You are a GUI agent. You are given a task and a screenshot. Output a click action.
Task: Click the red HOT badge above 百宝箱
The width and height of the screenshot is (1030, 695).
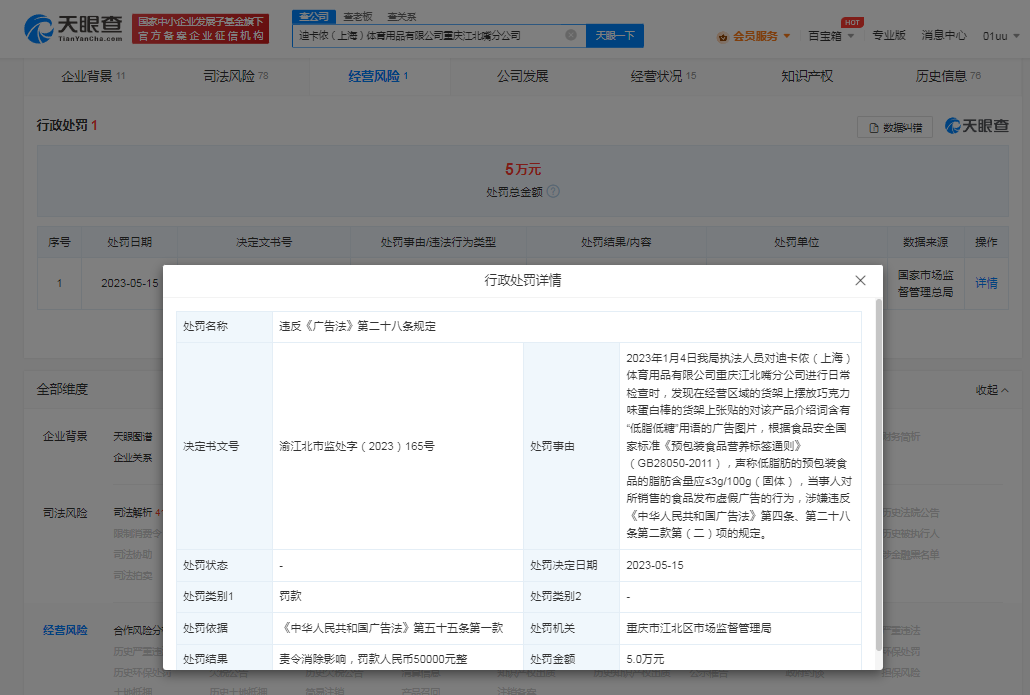pos(855,20)
